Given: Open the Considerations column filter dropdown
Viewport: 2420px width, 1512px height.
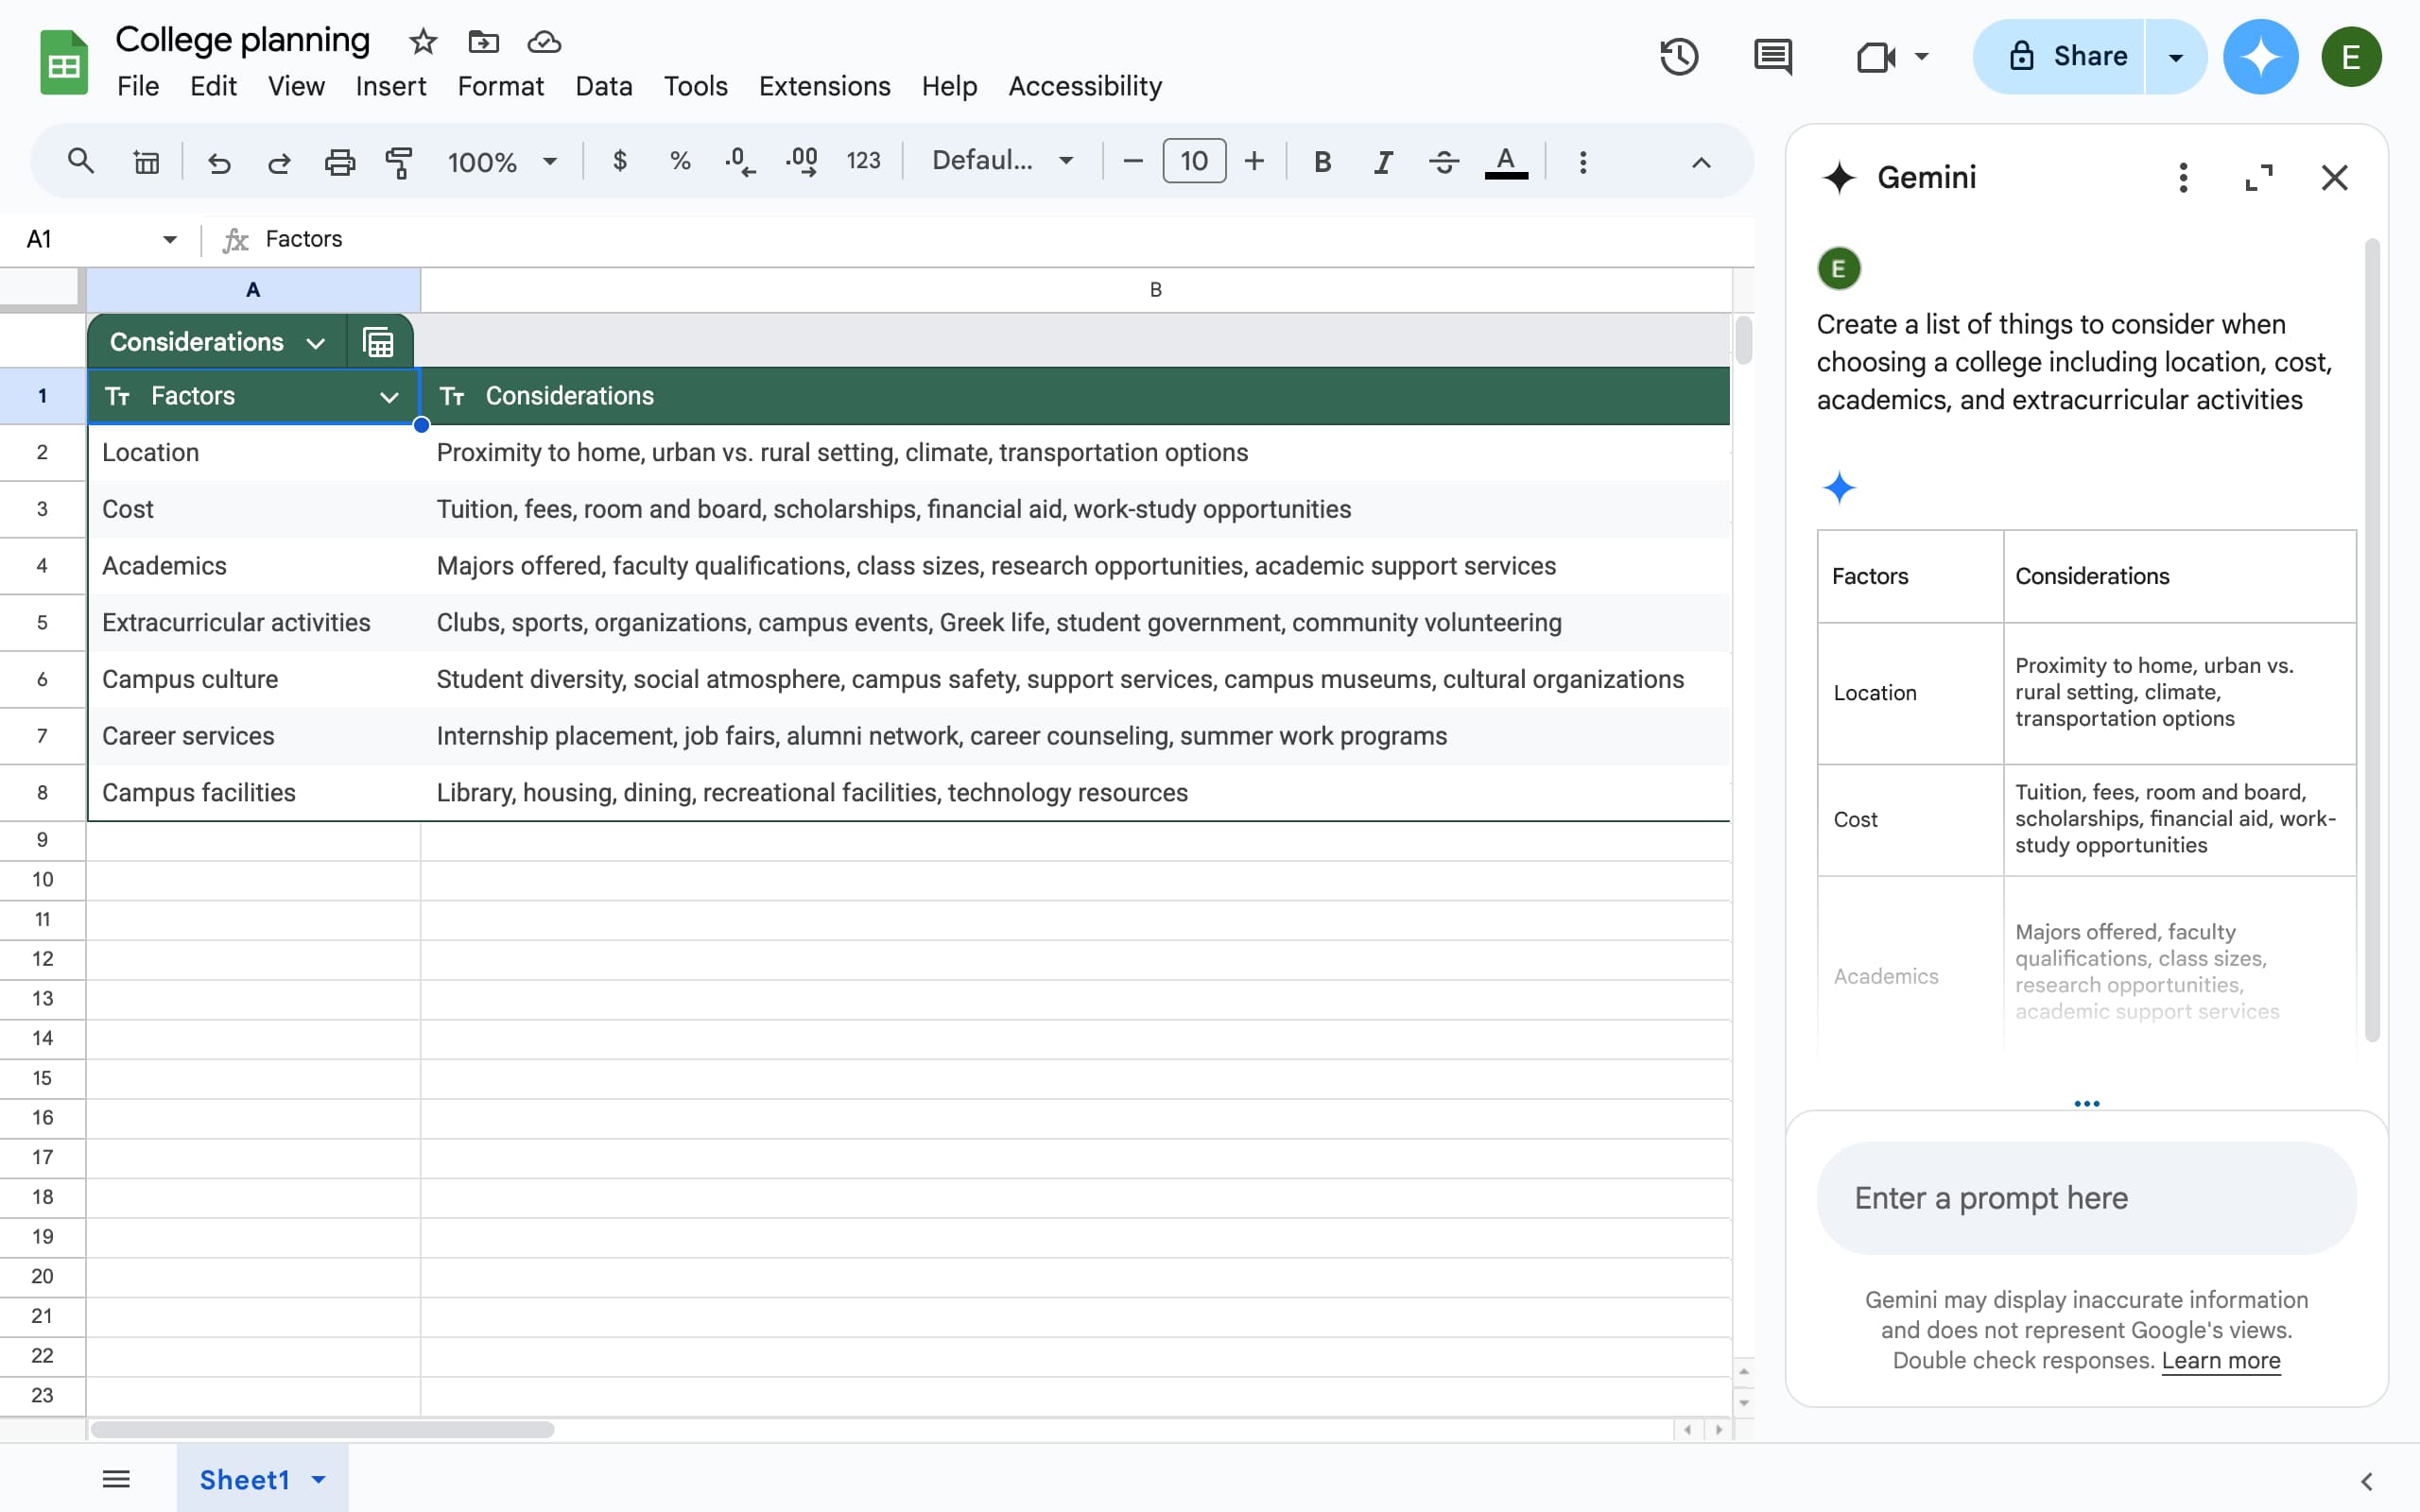Looking at the screenshot, I should pyautogui.click(x=316, y=341).
